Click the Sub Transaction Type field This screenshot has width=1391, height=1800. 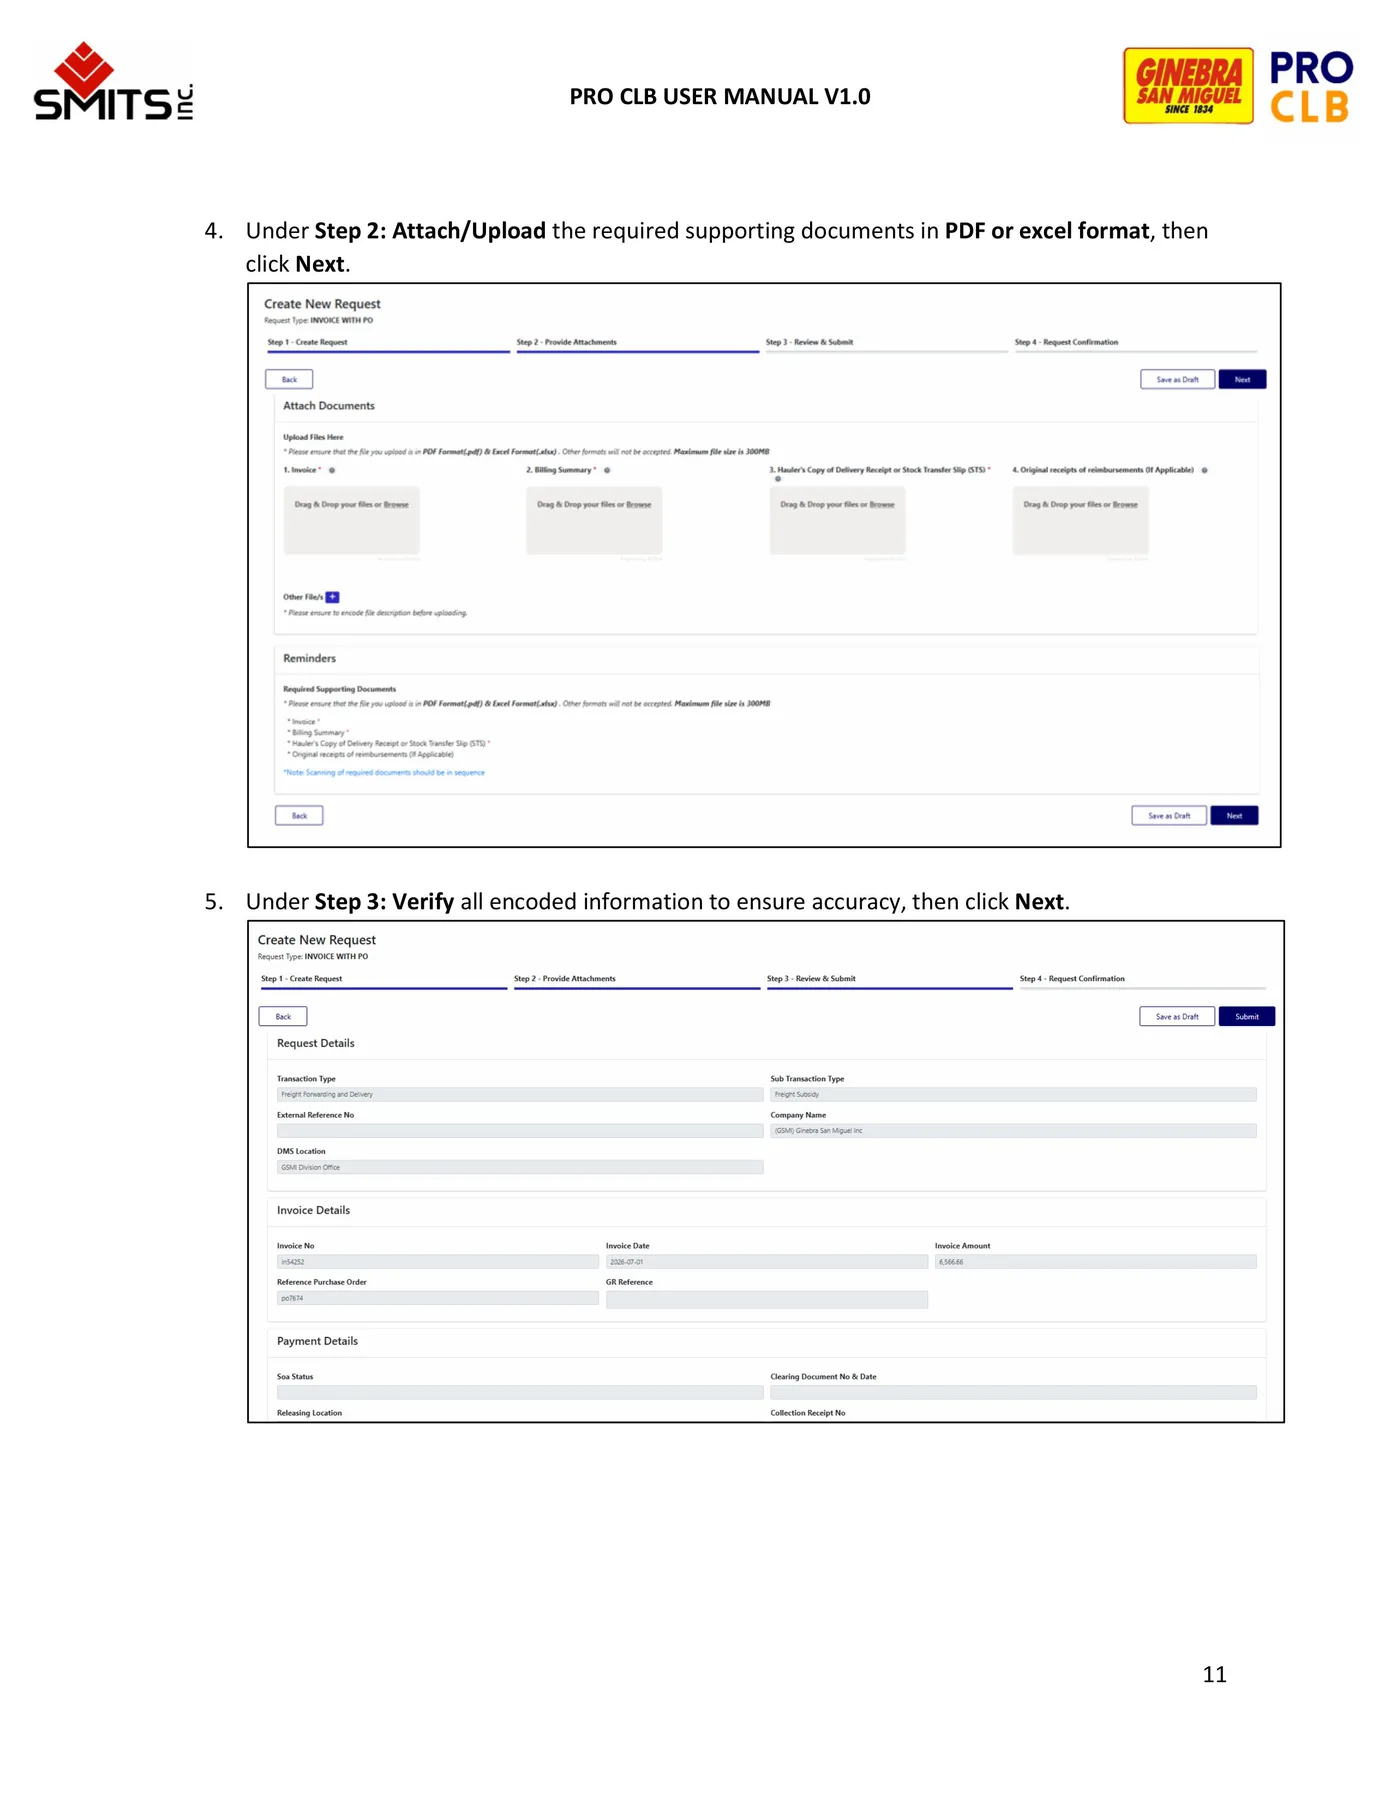point(1013,1095)
